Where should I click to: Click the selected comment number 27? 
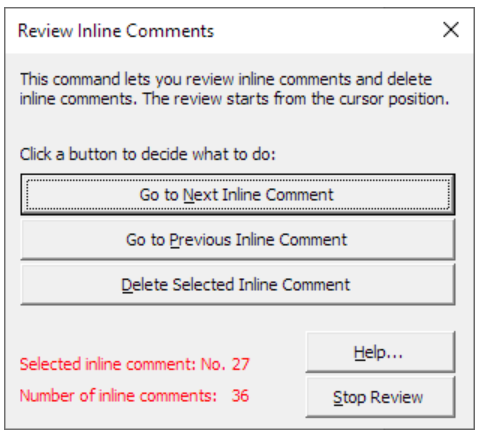pos(241,364)
